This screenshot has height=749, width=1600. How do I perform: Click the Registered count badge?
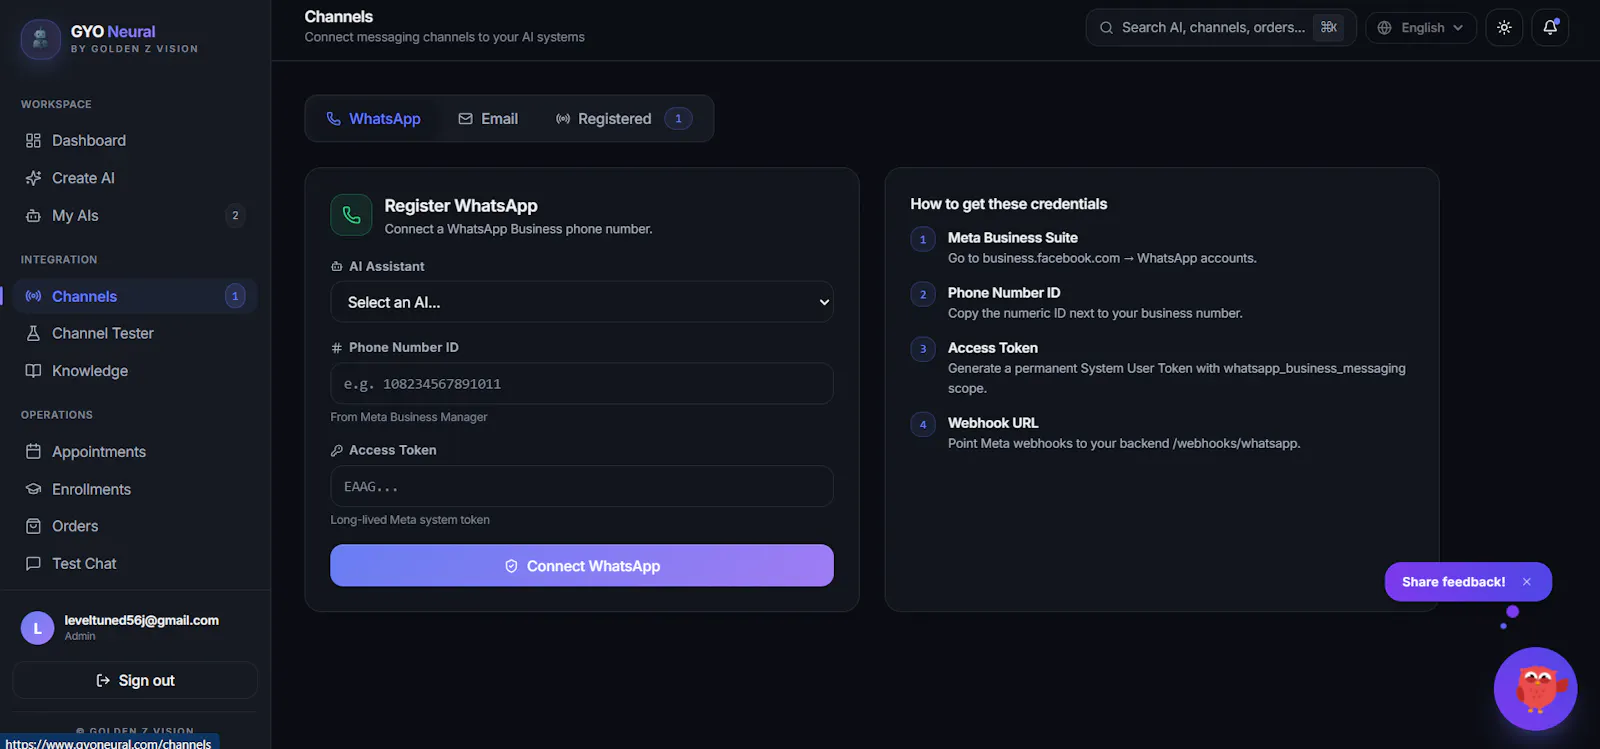click(678, 119)
